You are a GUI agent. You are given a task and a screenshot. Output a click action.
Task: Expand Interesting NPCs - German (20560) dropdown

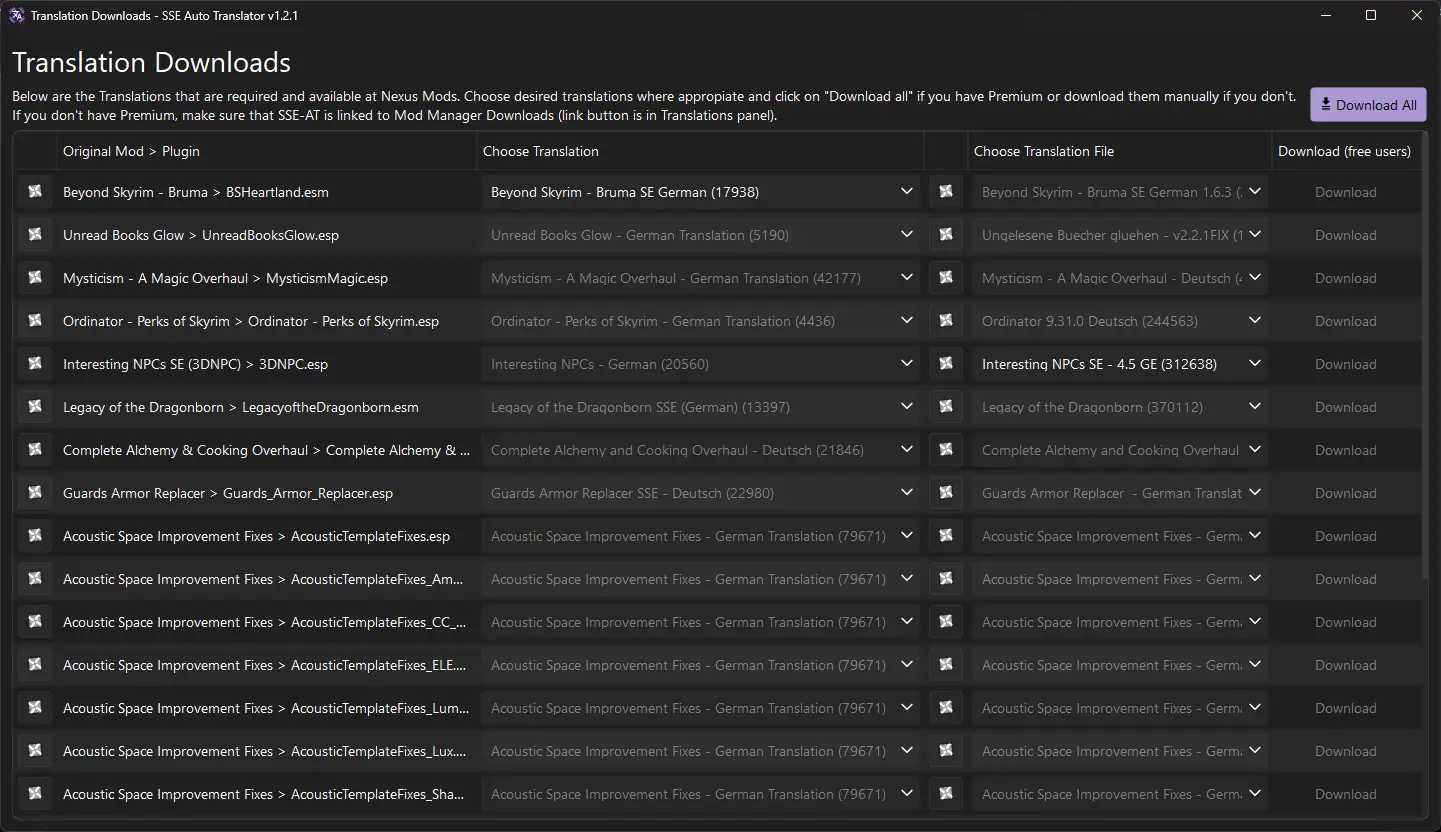(x=701, y=364)
